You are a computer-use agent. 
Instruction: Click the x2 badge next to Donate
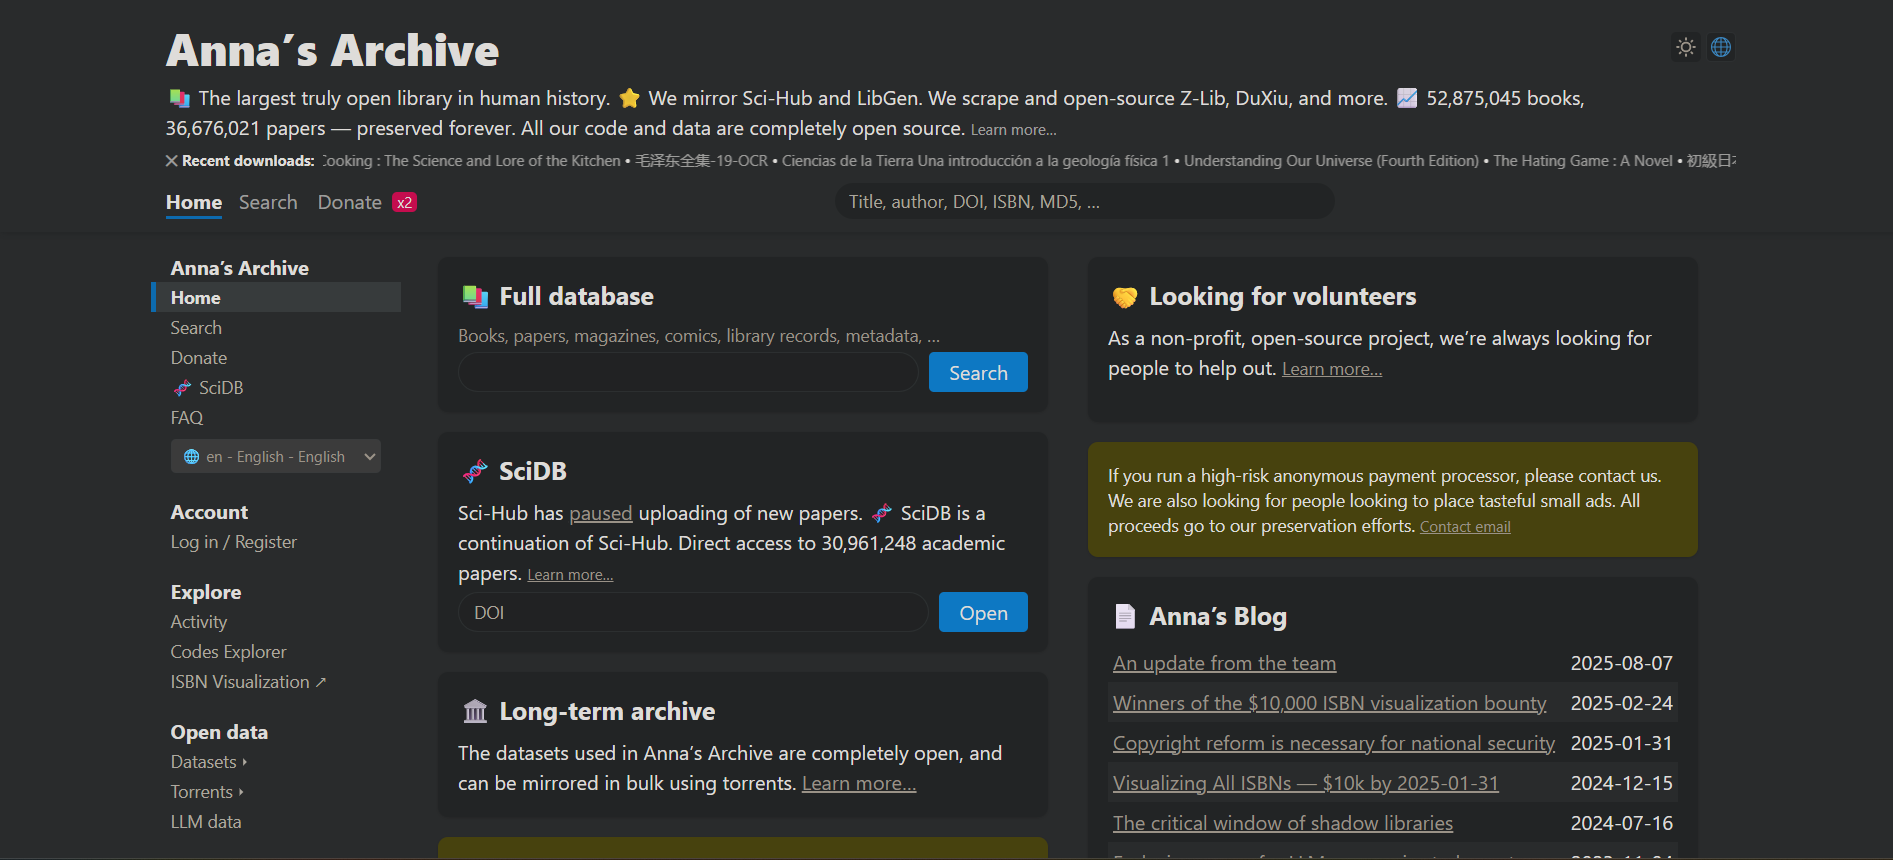(x=404, y=202)
